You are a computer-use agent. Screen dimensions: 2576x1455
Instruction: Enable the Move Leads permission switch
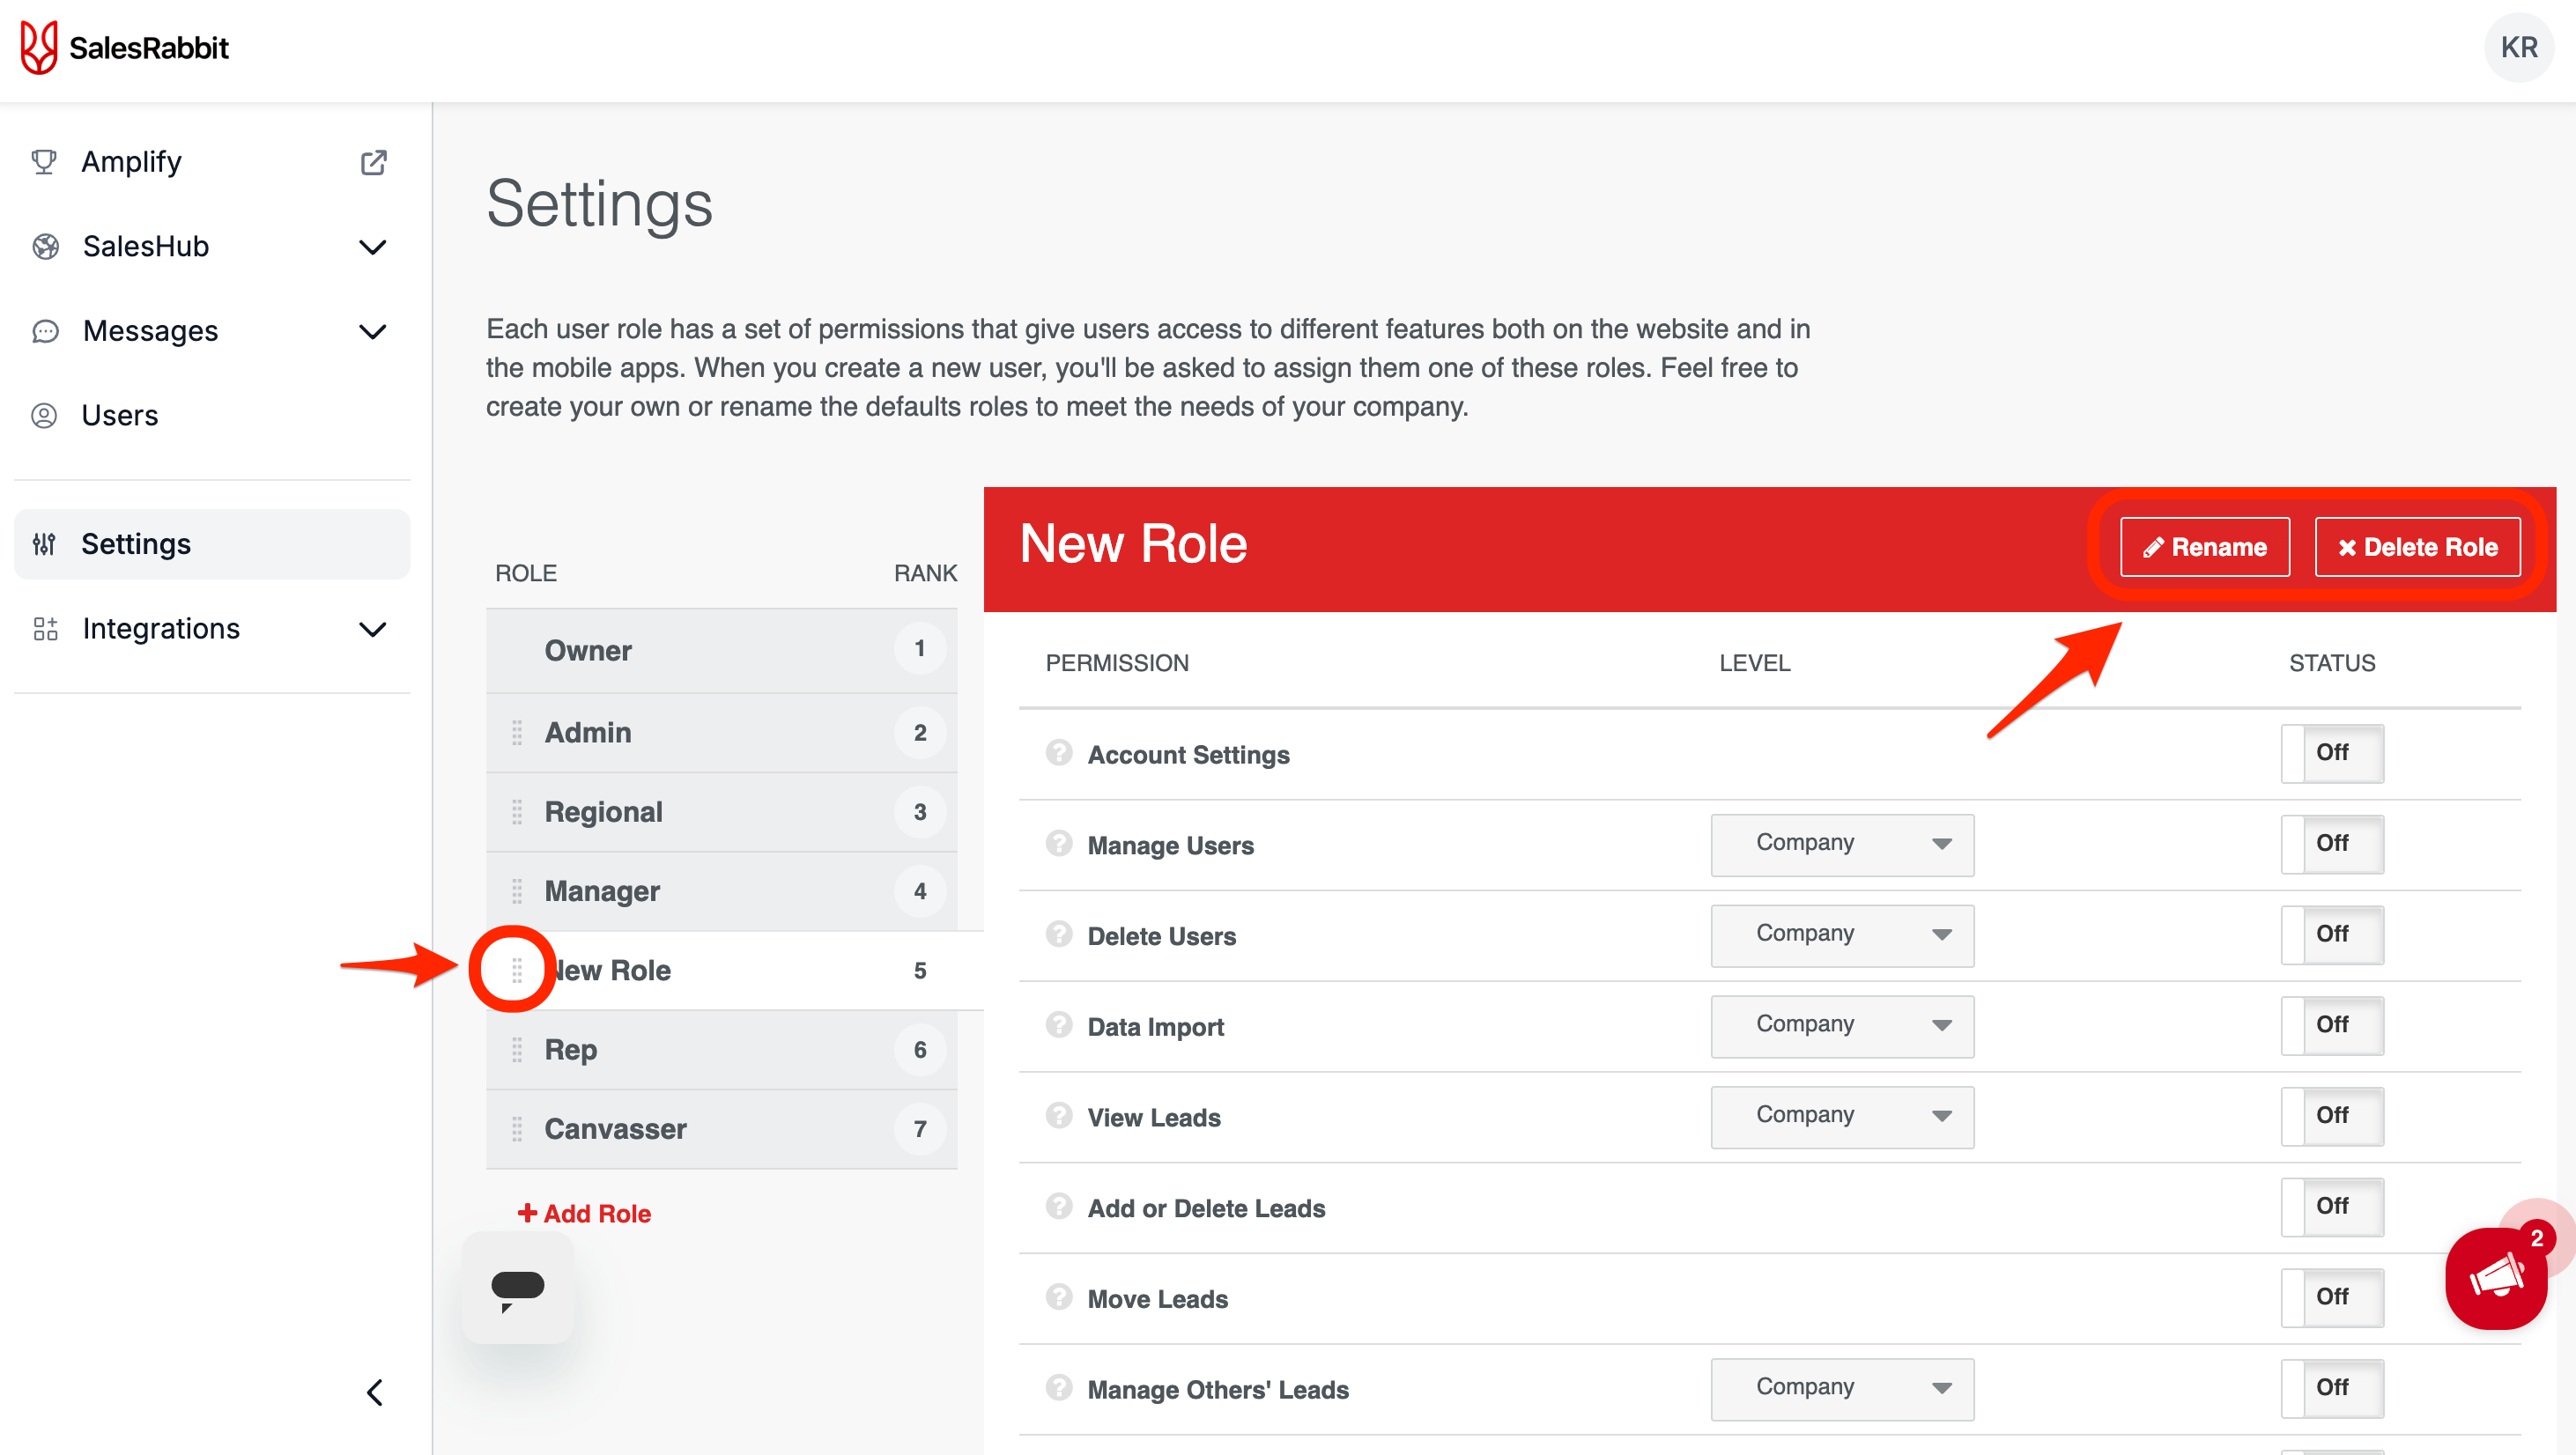2331,1297
